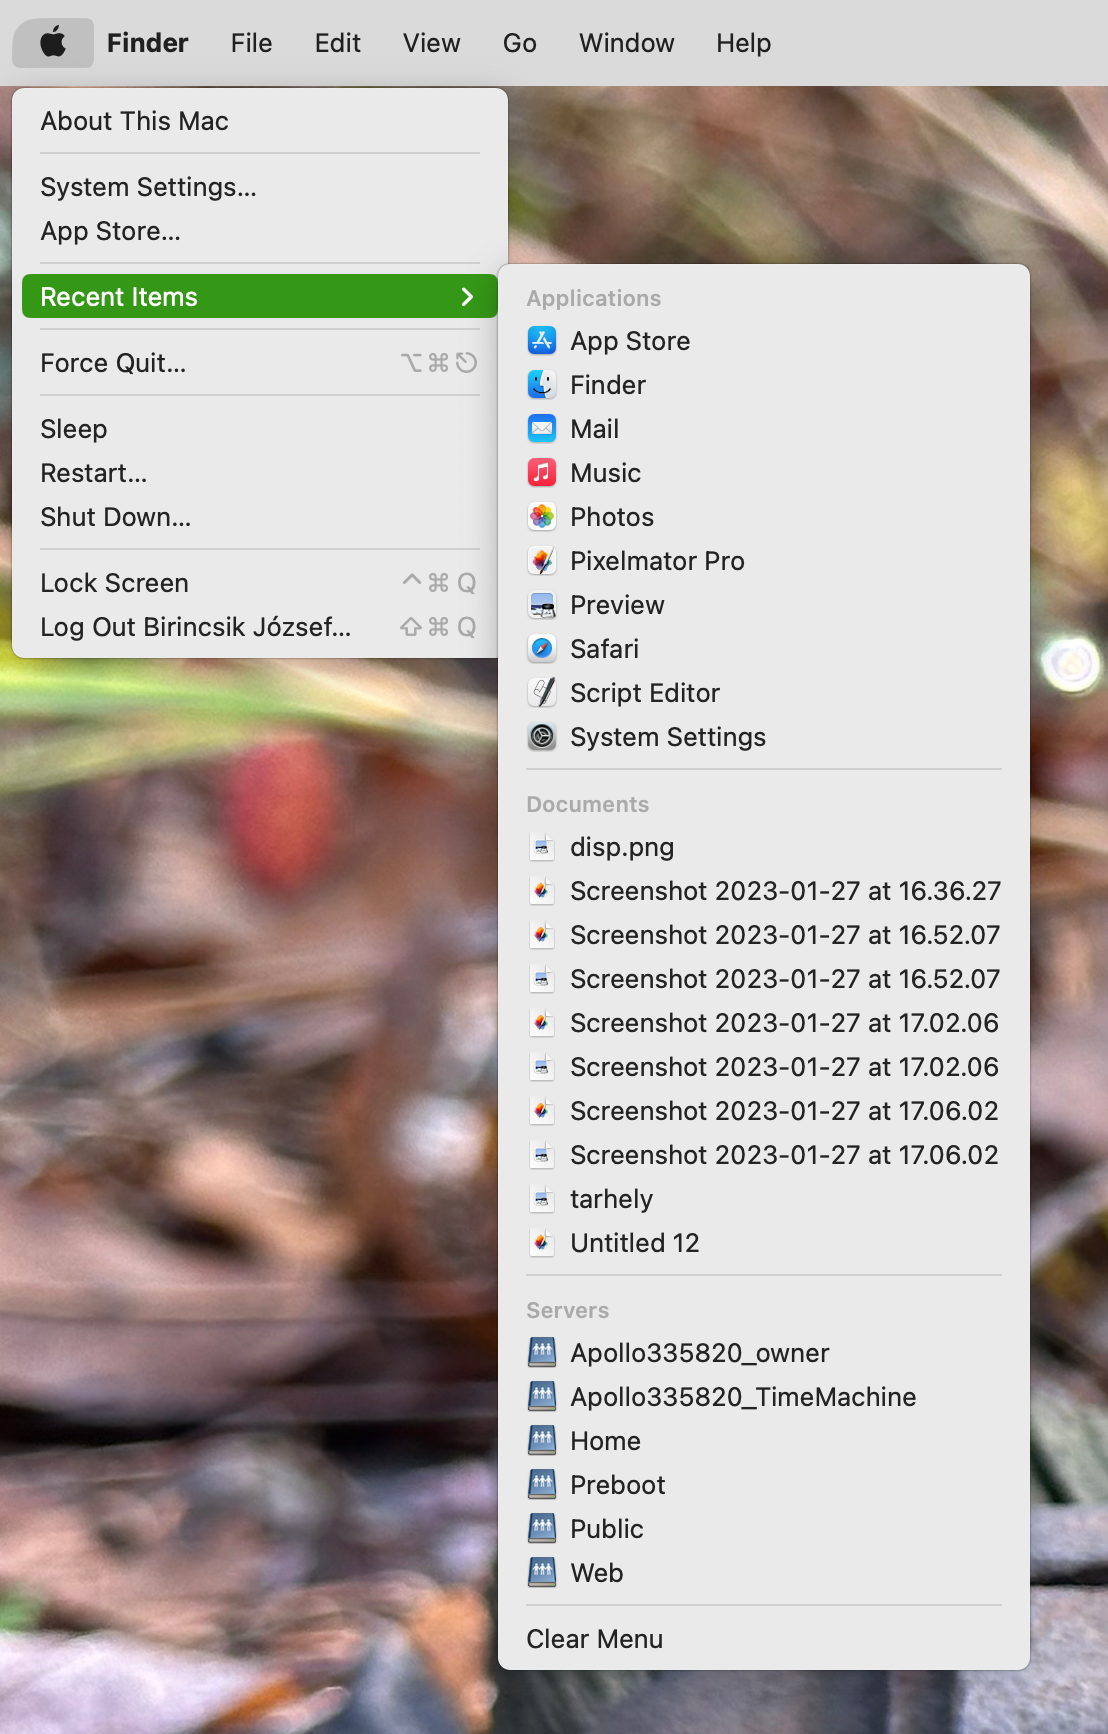Launch Pixelmator Pro from recent applications
1108x1734 pixels.
(764, 561)
